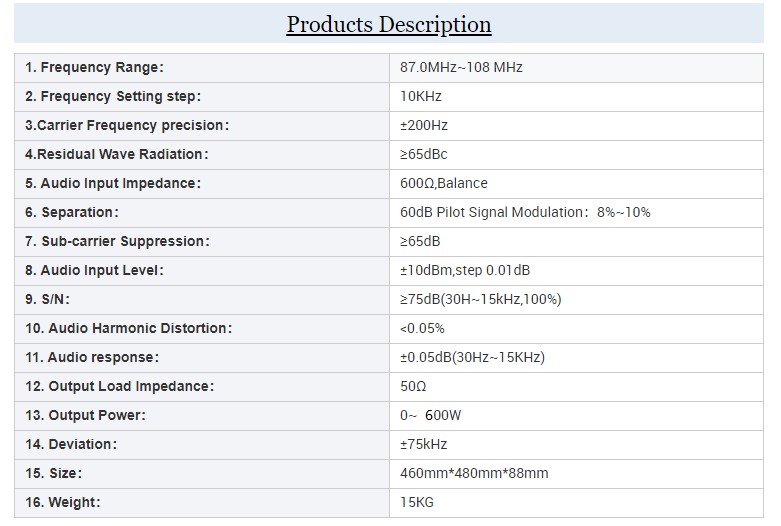Click the Sub-carrier Suppression label

coord(117,242)
